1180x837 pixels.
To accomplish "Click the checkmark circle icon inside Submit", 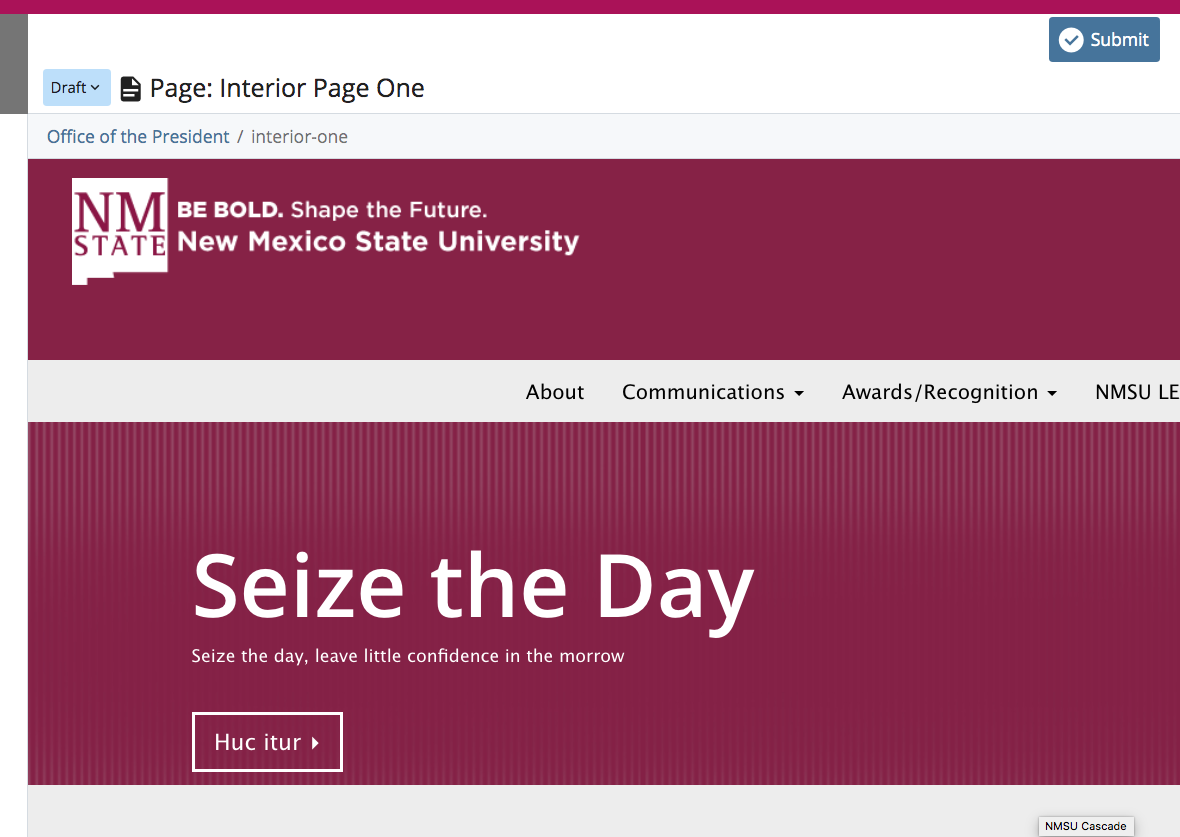I will [1071, 40].
